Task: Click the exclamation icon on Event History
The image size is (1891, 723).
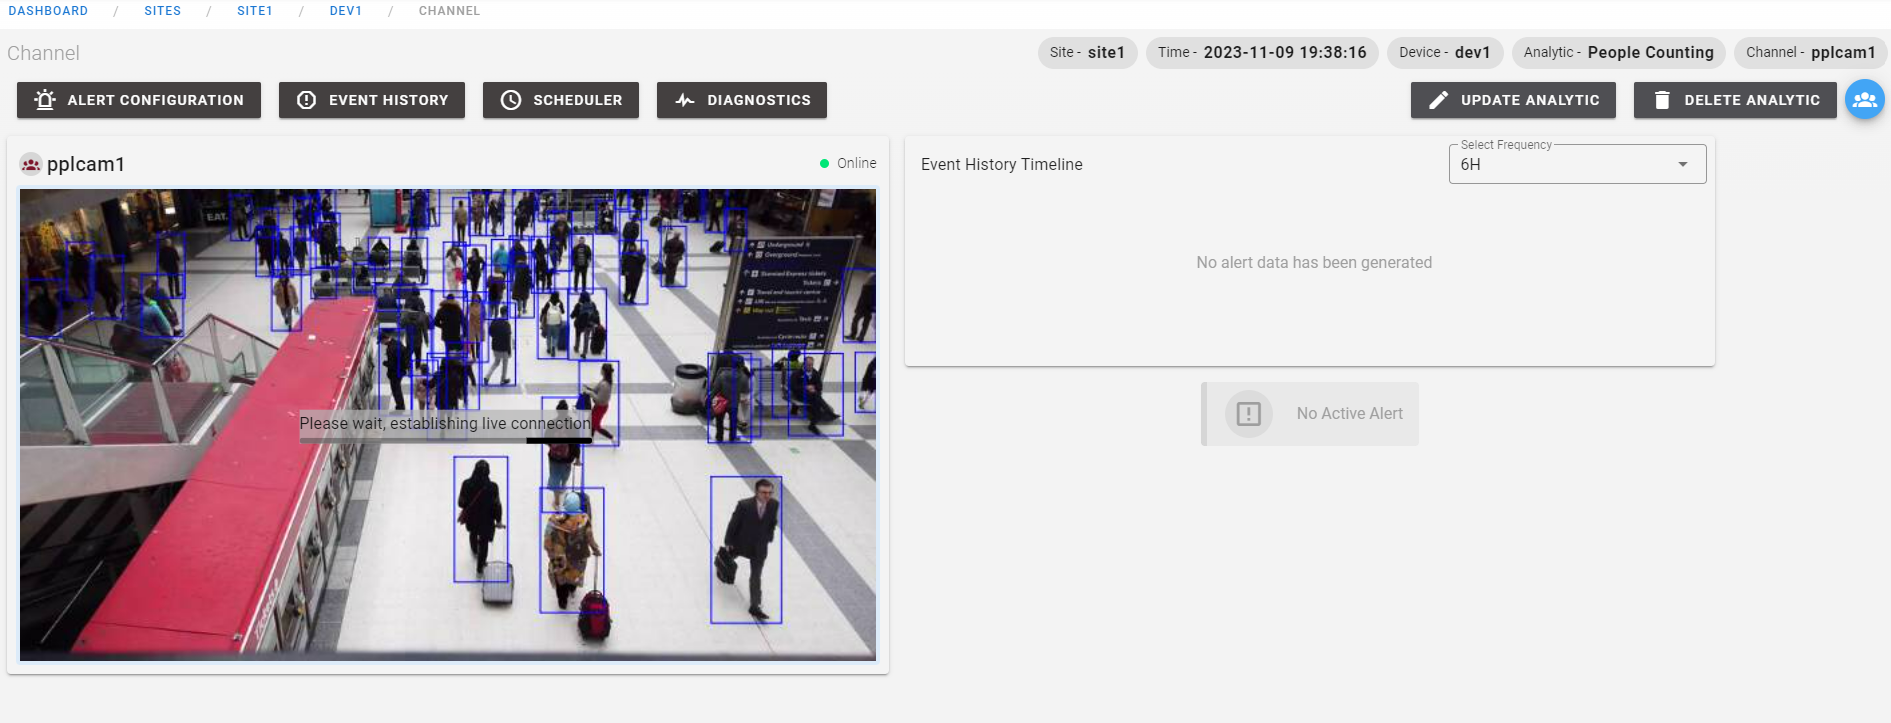Action: point(307,100)
